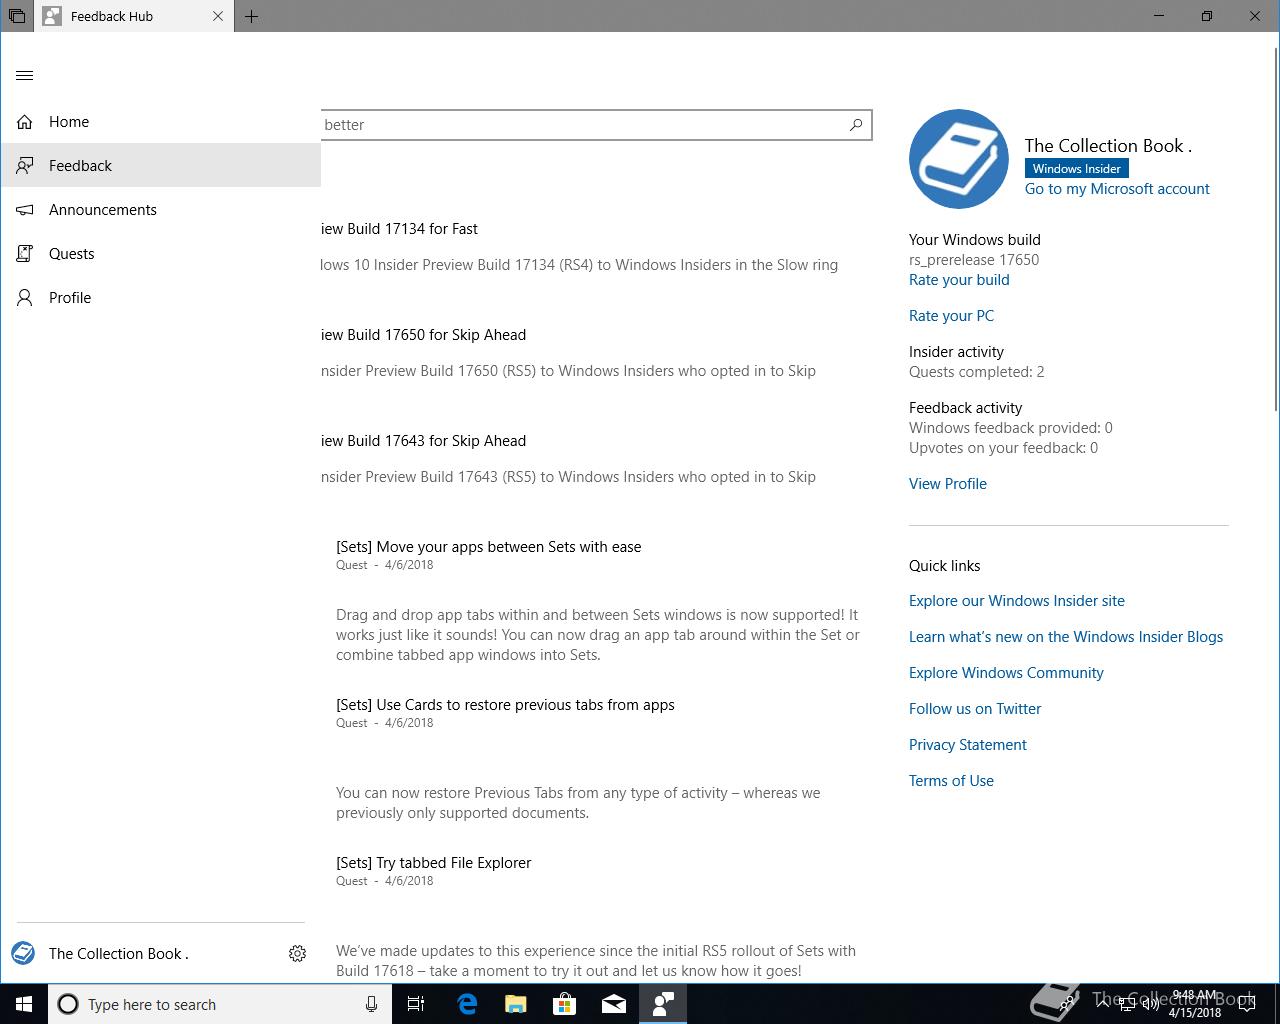Click the Home house icon

pos(25,122)
